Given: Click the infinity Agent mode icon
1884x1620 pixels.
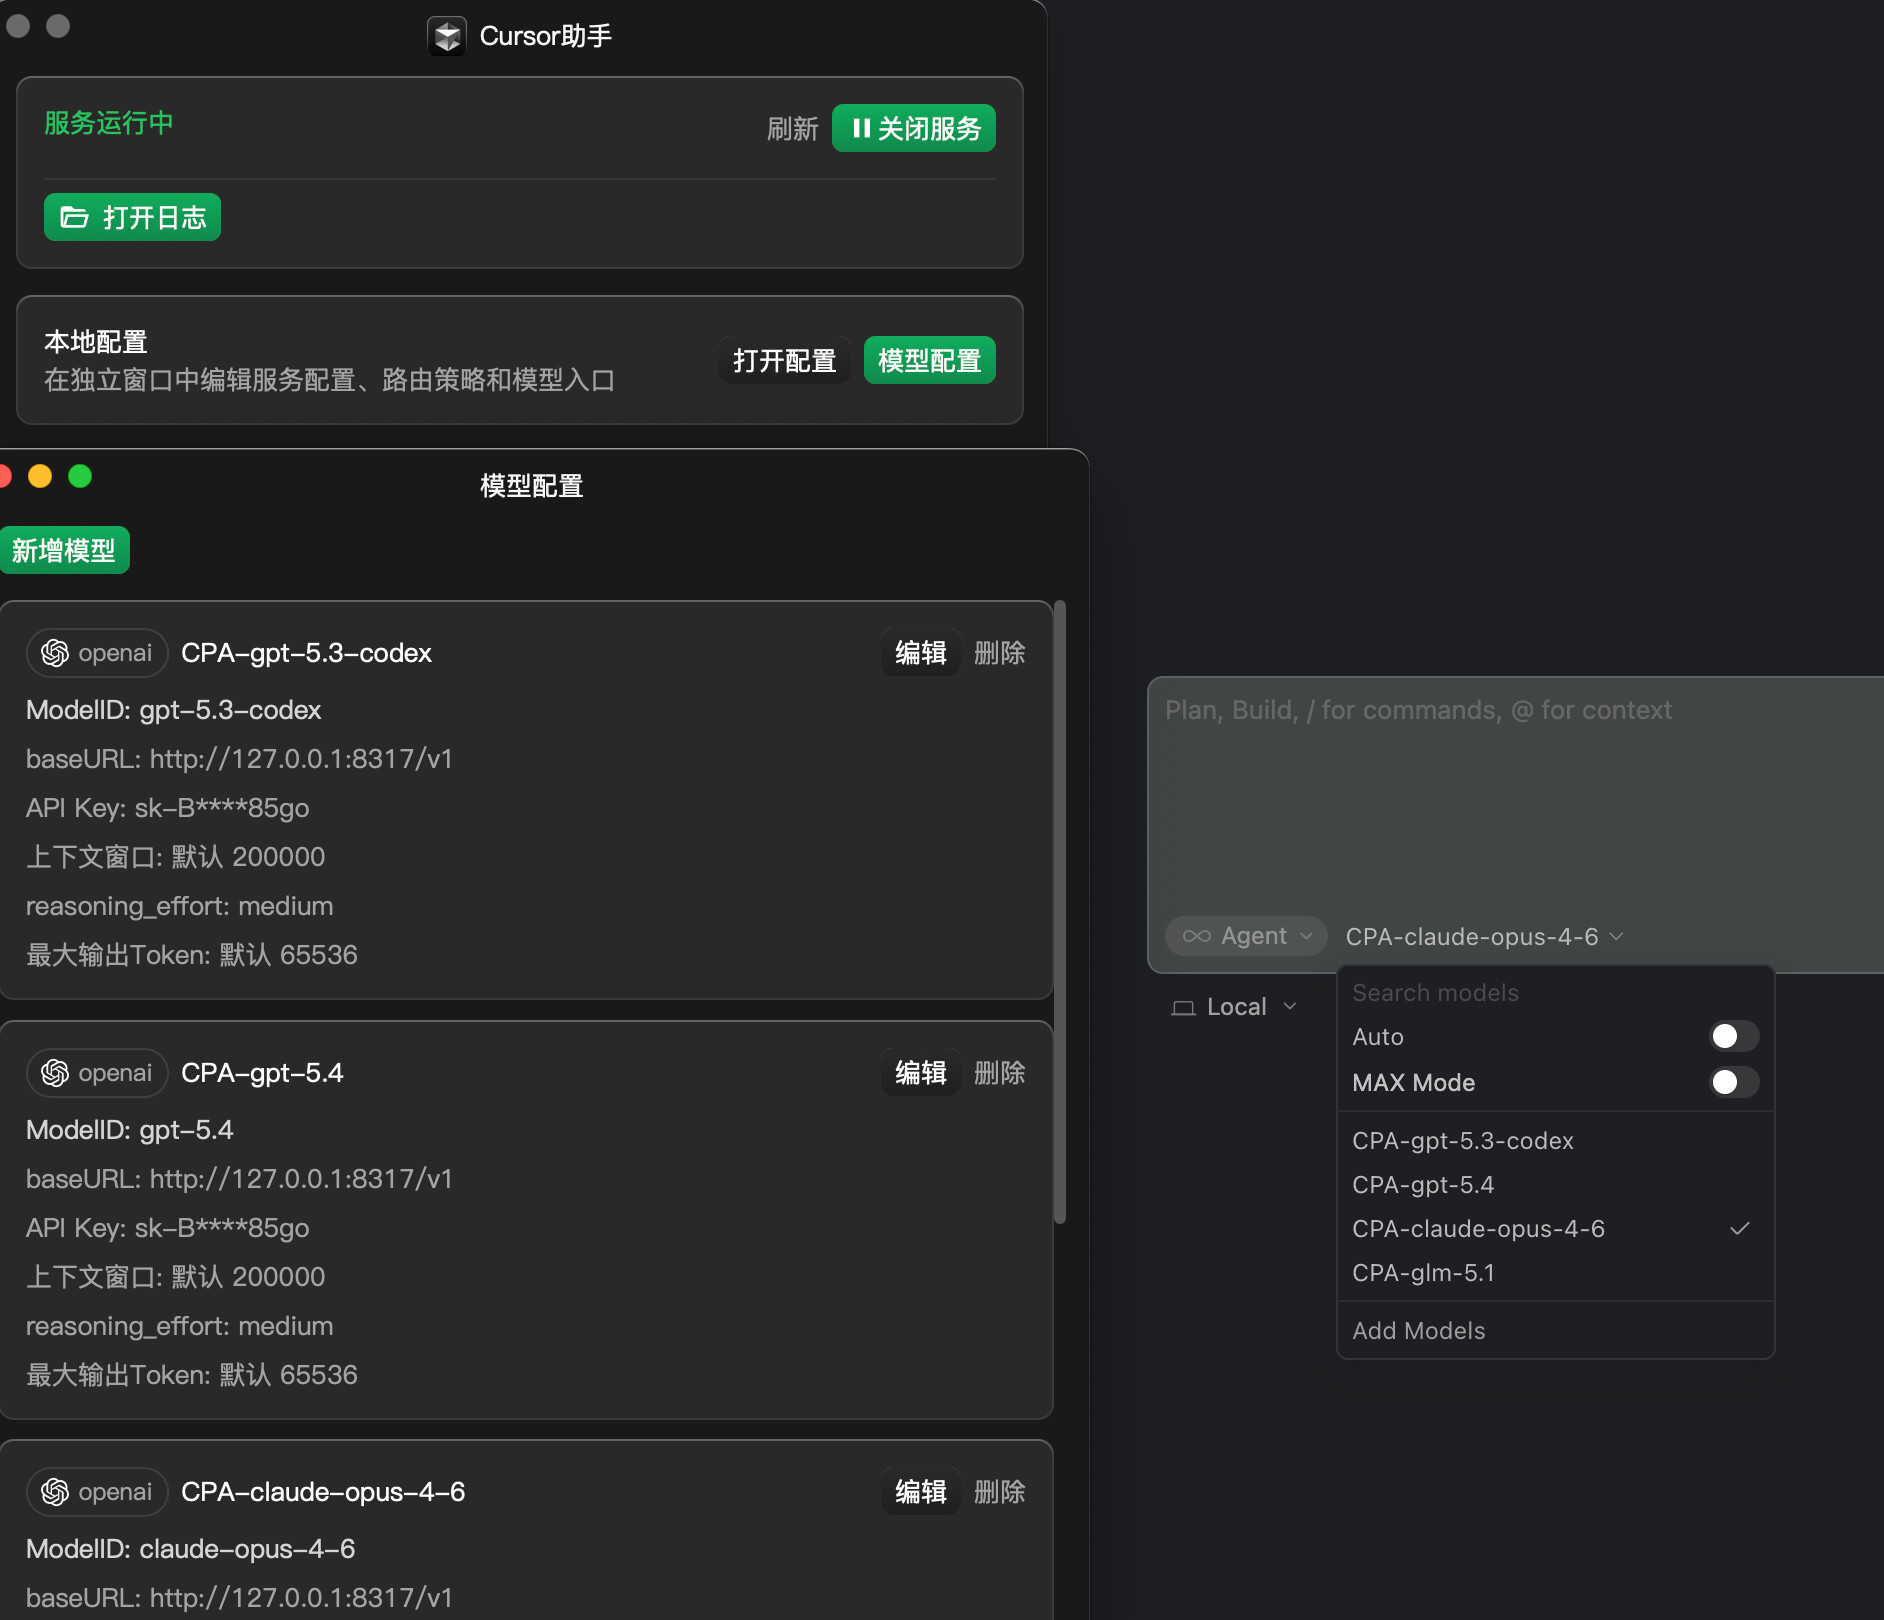Looking at the screenshot, I should click(x=1196, y=936).
